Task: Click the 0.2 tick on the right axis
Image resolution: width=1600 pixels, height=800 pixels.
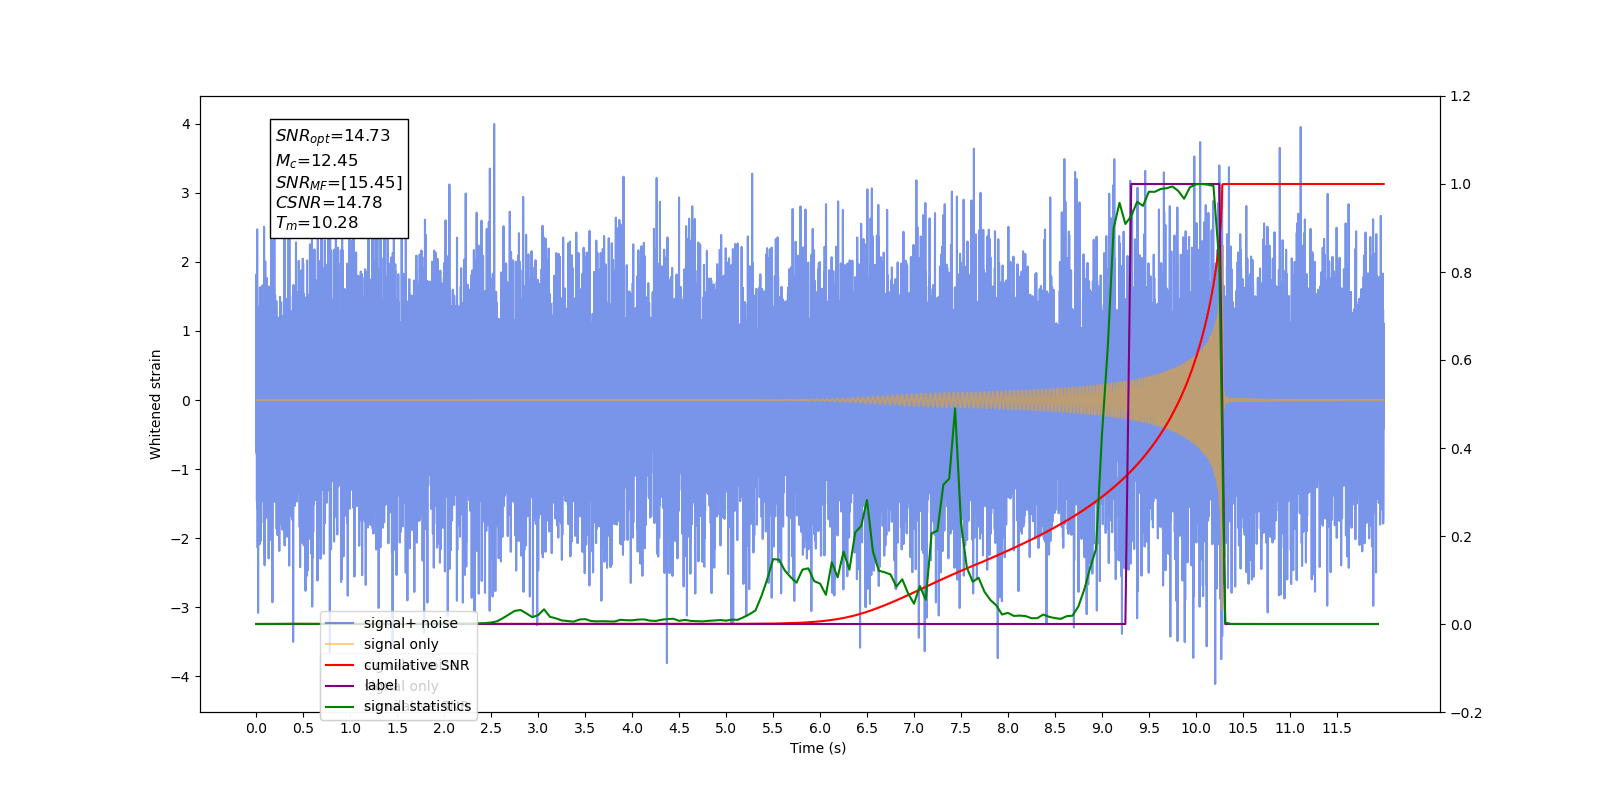Action: [x=1460, y=537]
